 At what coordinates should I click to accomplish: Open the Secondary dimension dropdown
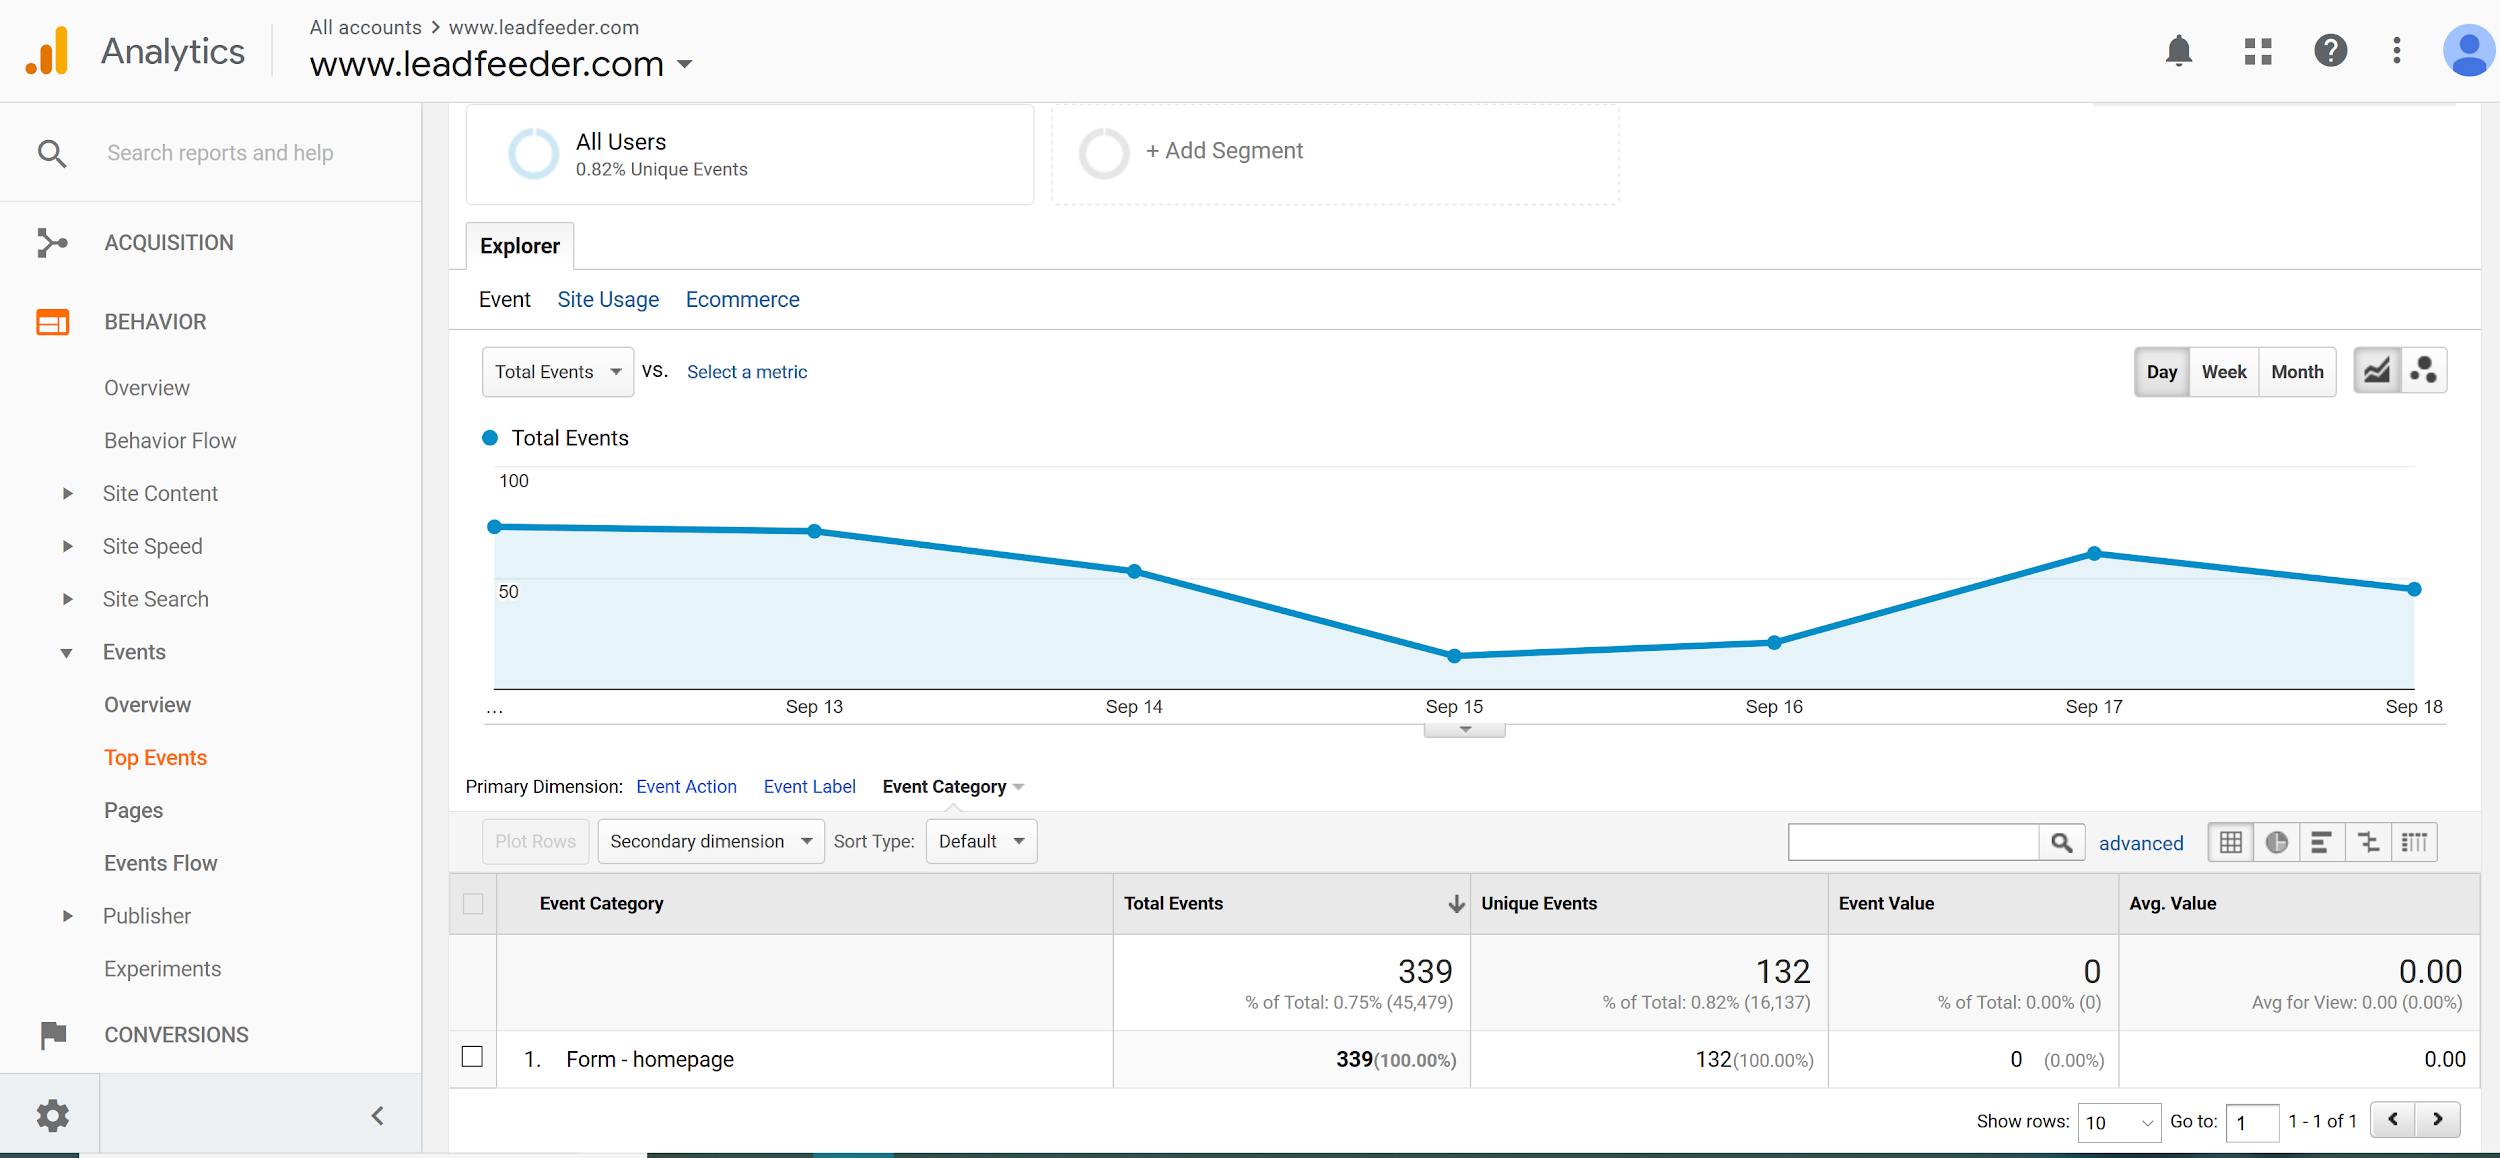pos(711,841)
